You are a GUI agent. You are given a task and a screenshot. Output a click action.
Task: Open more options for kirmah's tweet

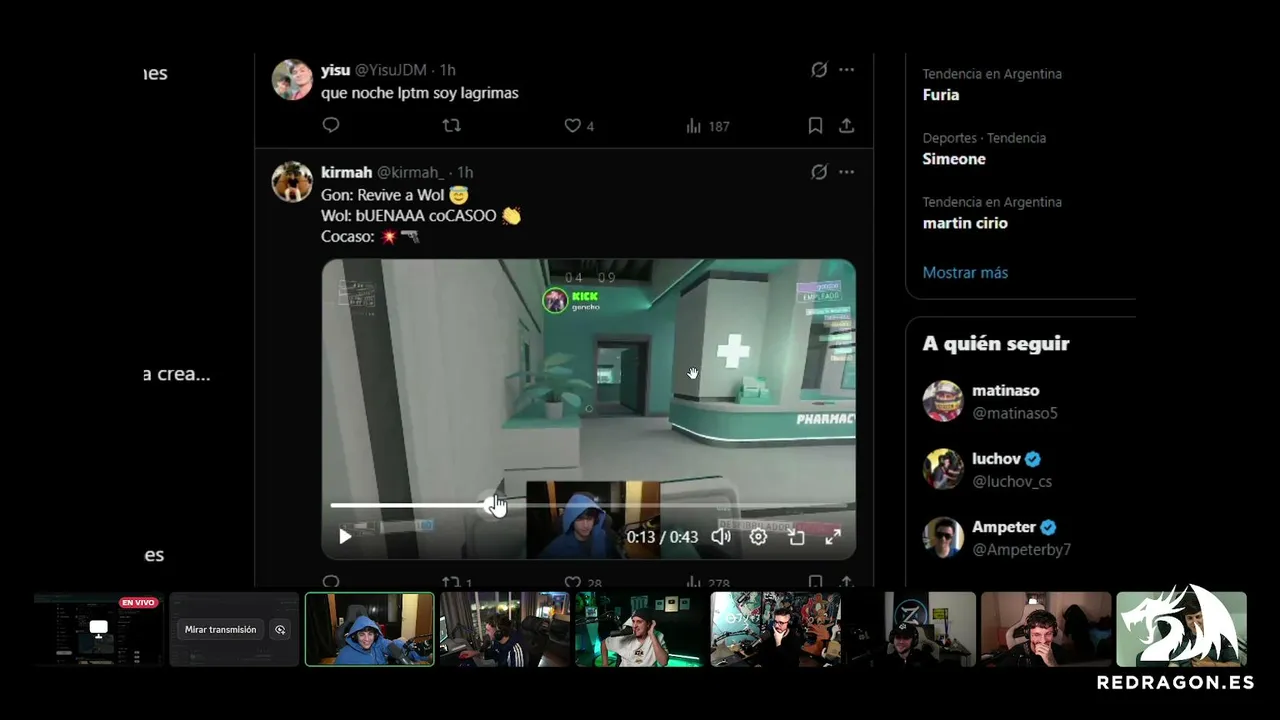[847, 172]
